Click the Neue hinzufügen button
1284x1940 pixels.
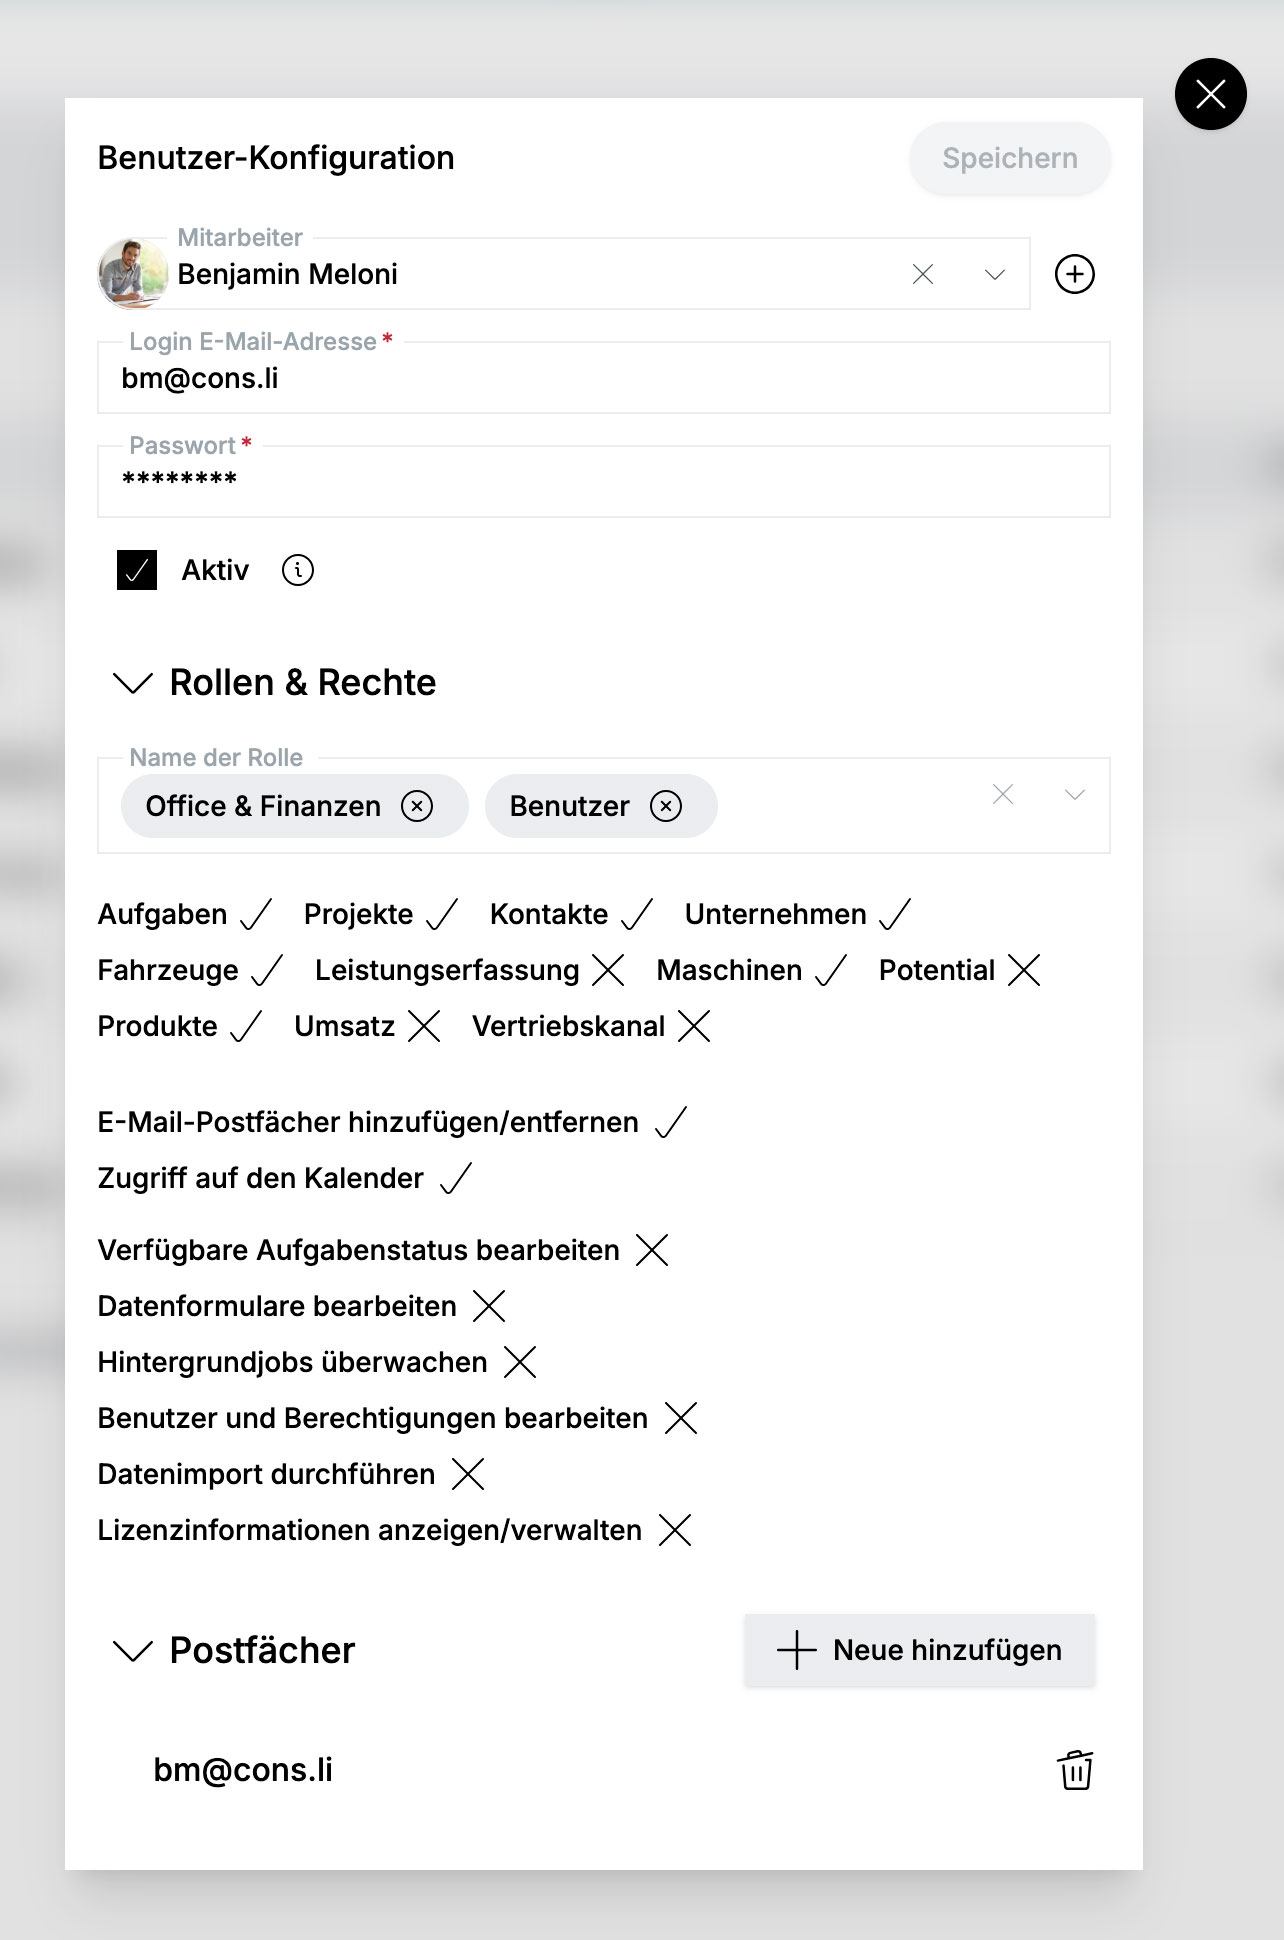coord(920,1650)
